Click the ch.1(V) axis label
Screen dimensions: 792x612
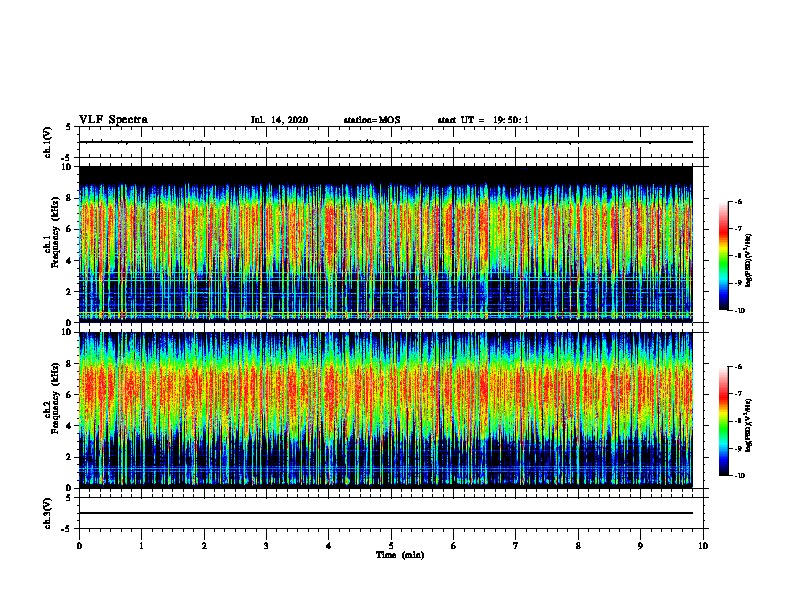point(48,142)
